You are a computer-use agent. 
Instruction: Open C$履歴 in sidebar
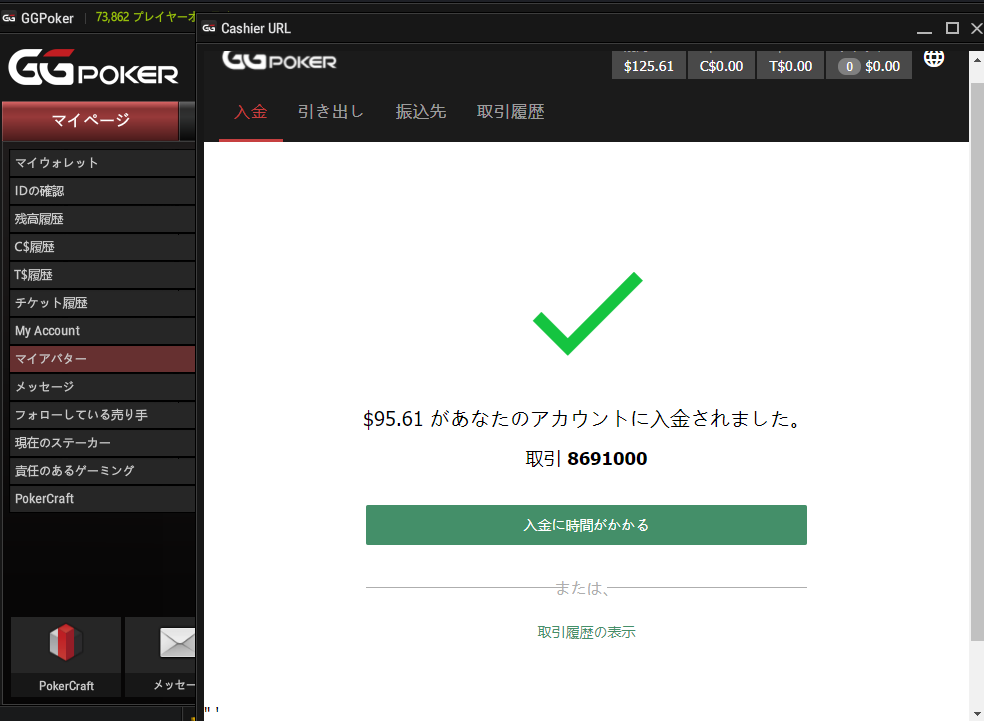click(102, 247)
